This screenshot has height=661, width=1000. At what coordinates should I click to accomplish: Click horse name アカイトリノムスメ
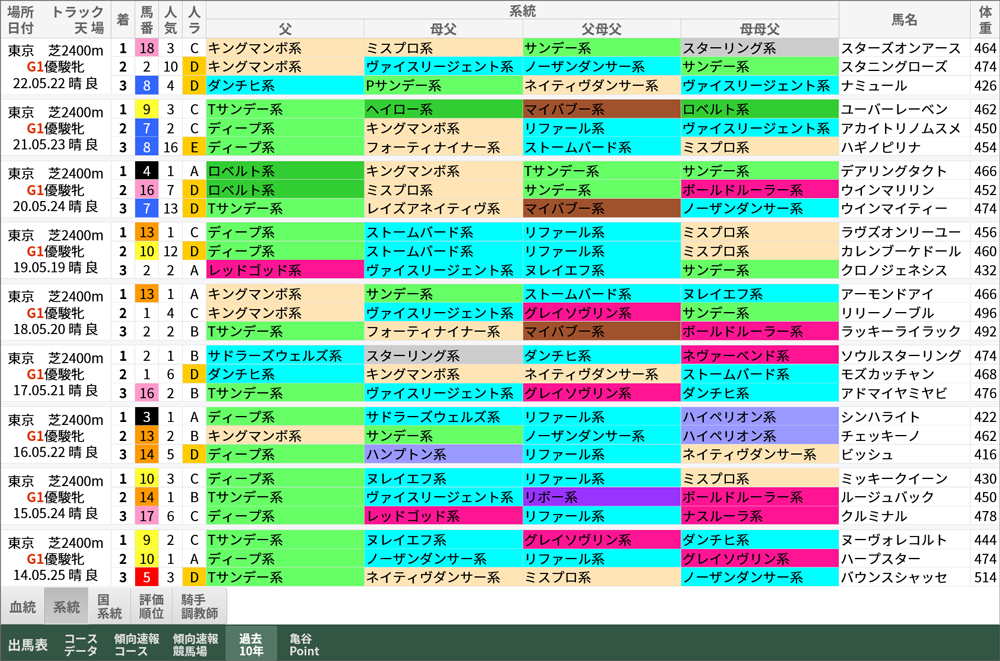tap(901, 128)
